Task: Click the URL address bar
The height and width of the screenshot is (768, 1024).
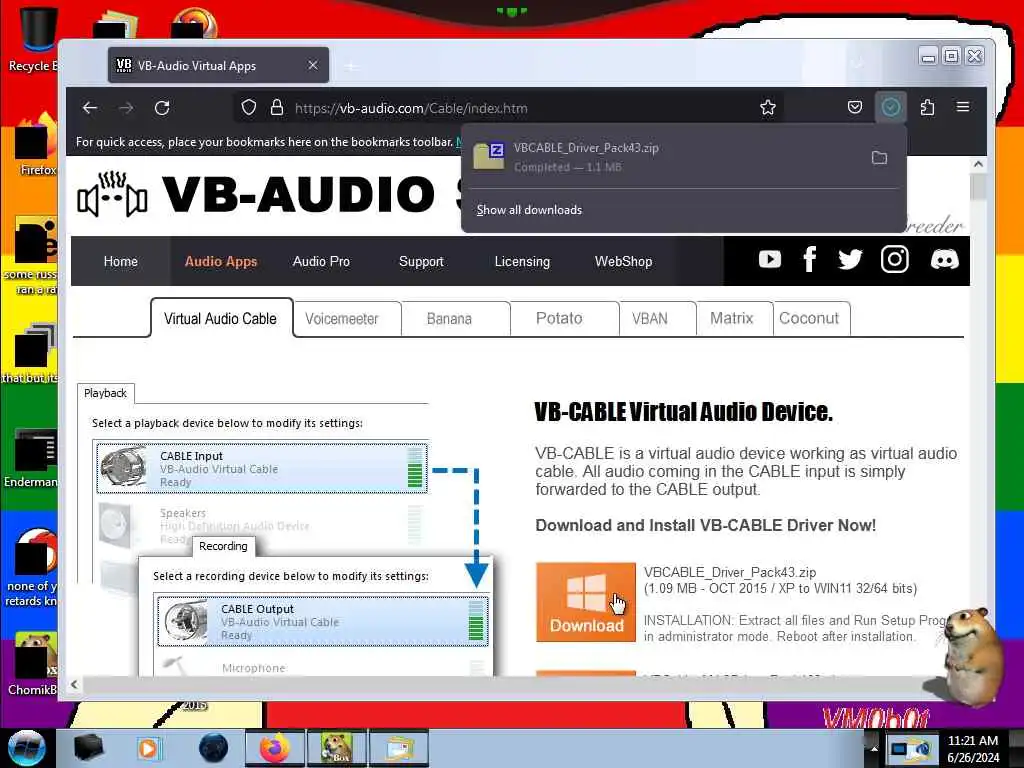Action: point(509,108)
